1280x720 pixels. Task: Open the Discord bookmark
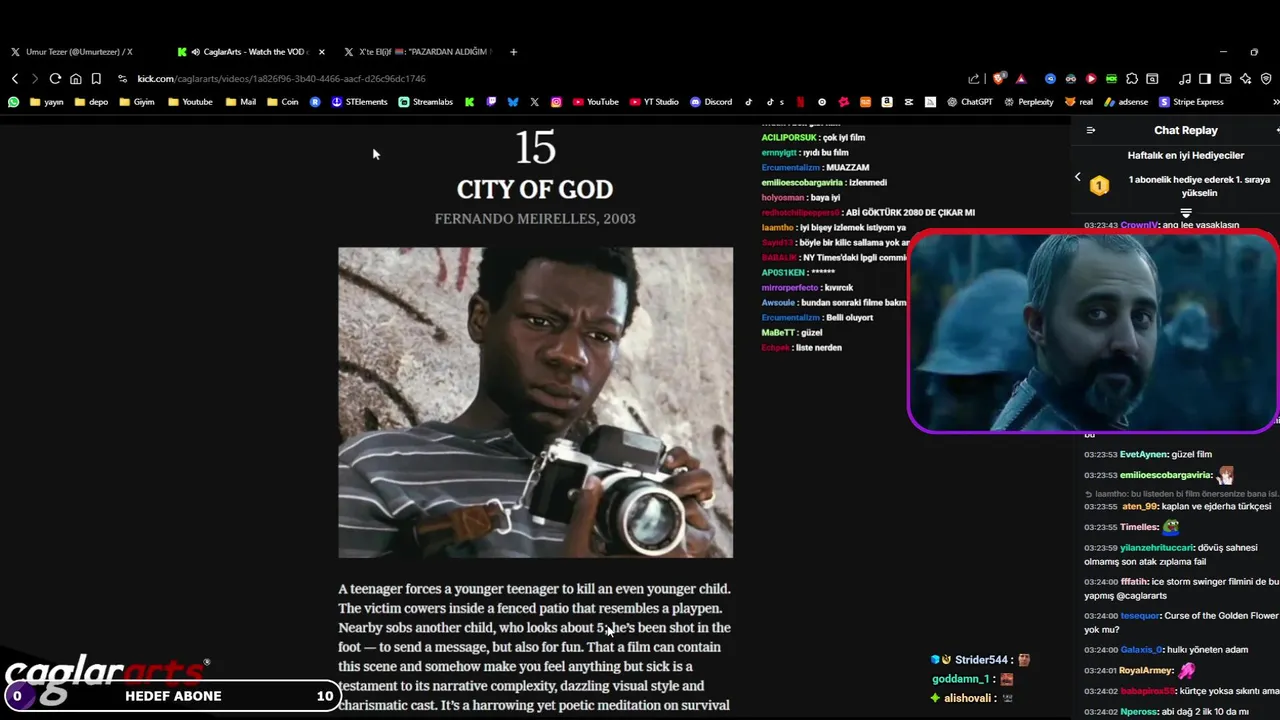(x=711, y=102)
